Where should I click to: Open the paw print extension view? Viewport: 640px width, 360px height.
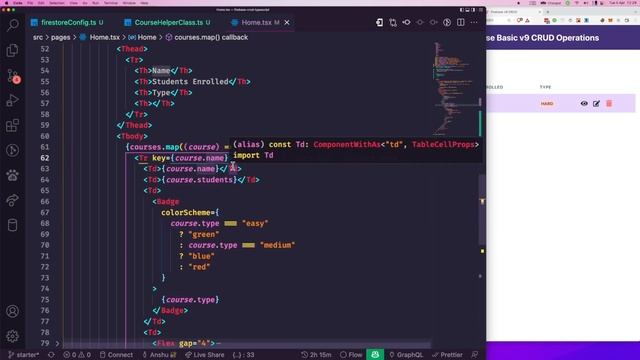pyautogui.click(x=13, y=175)
